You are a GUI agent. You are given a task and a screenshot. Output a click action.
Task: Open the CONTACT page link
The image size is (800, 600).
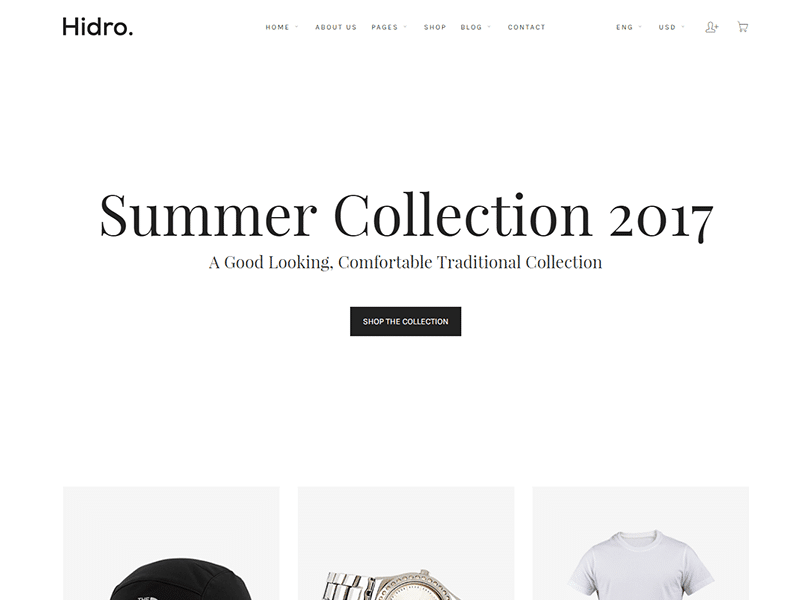pos(527,27)
